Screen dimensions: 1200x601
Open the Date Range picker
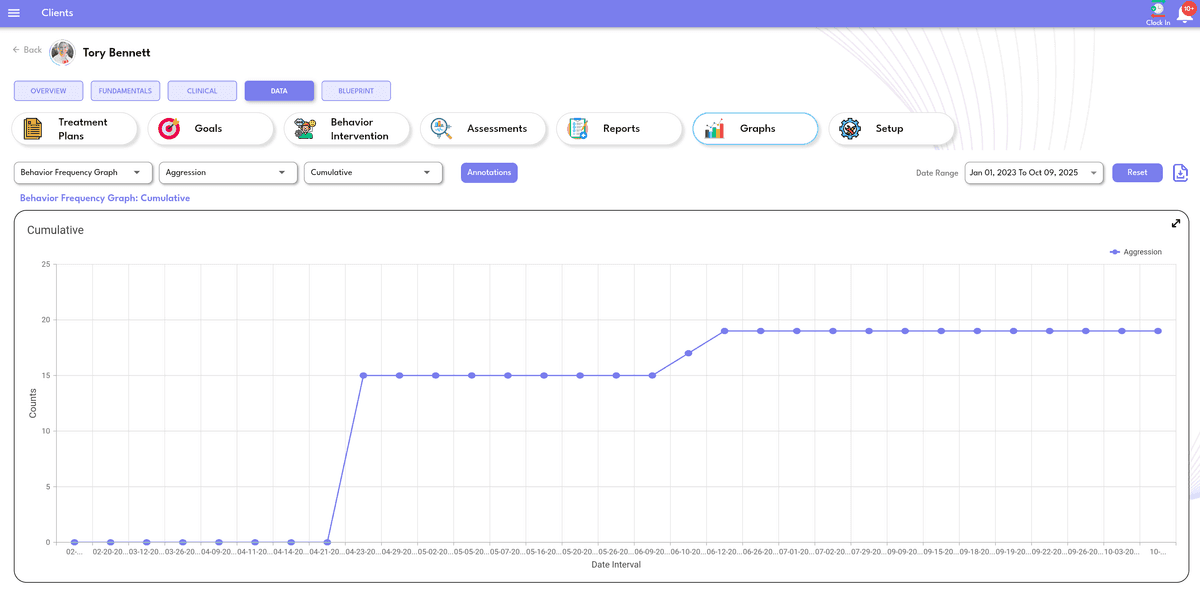coord(1033,173)
